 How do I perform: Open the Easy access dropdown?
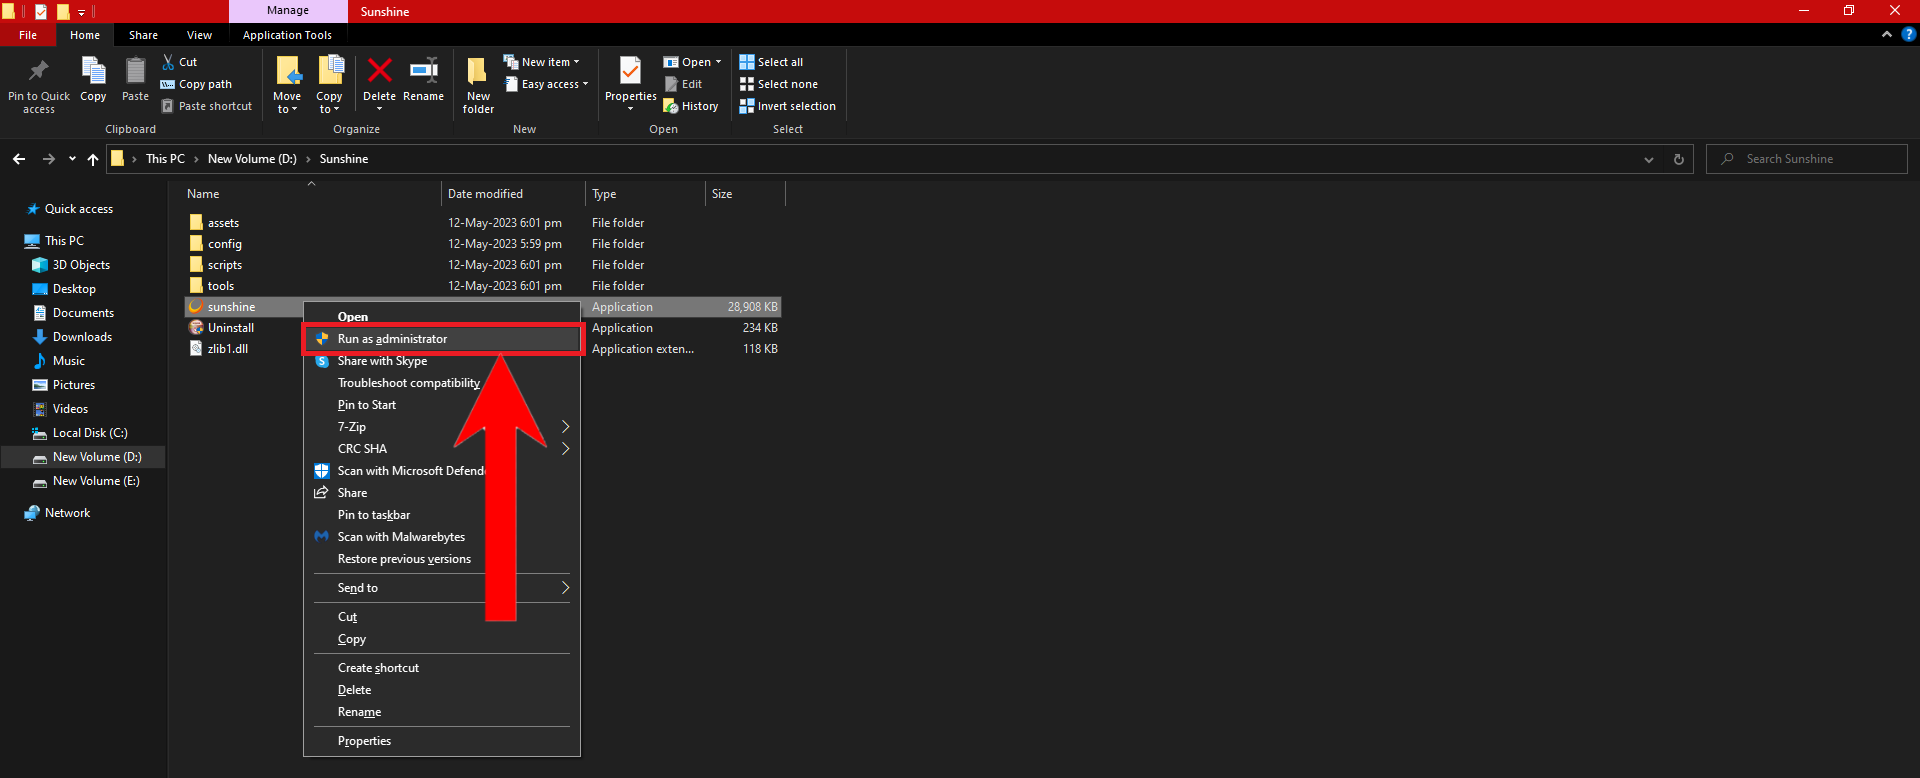point(546,84)
